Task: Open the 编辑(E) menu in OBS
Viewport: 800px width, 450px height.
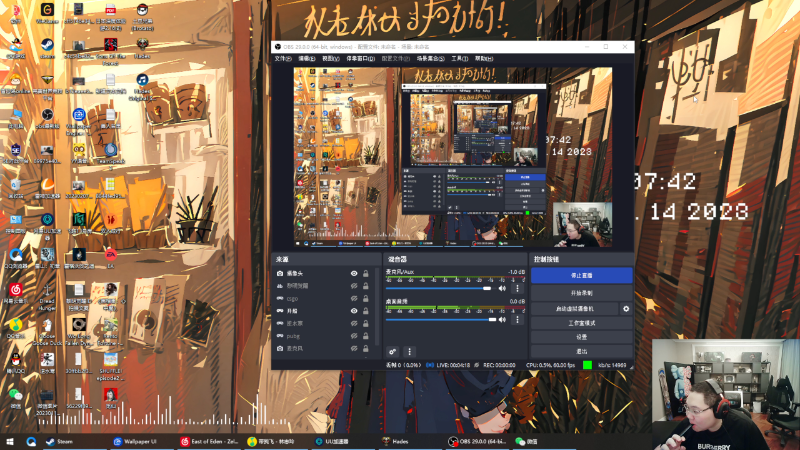Action: pyautogui.click(x=307, y=59)
